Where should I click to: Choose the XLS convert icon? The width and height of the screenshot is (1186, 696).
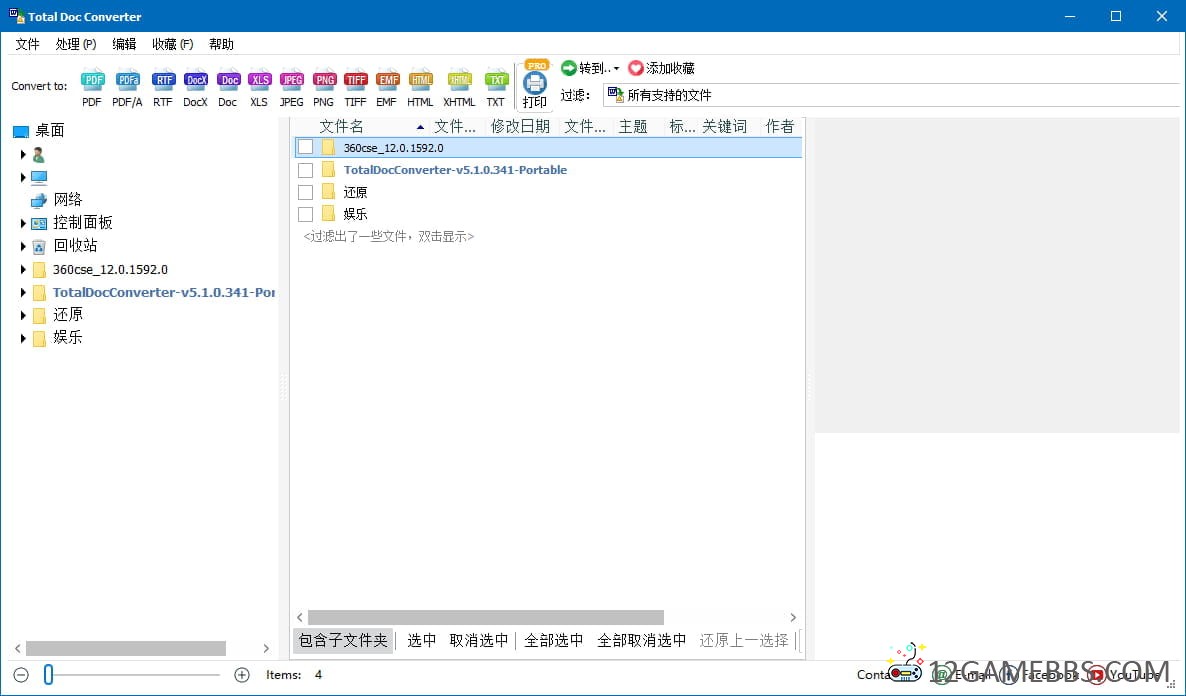(259, 81)
